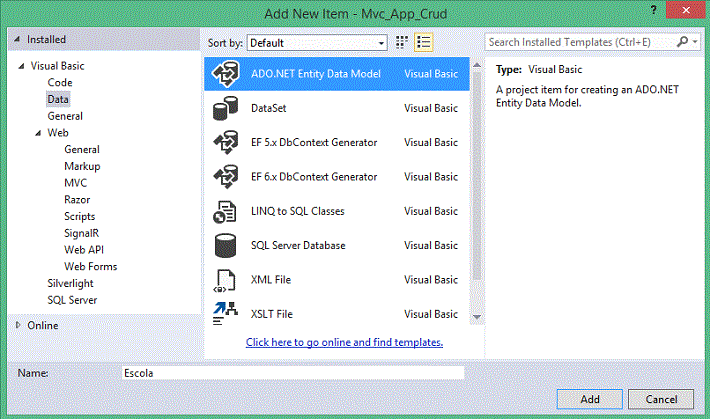Select the XML File icon
Viewport: 710px width, 419px height.
click(225, 280)
